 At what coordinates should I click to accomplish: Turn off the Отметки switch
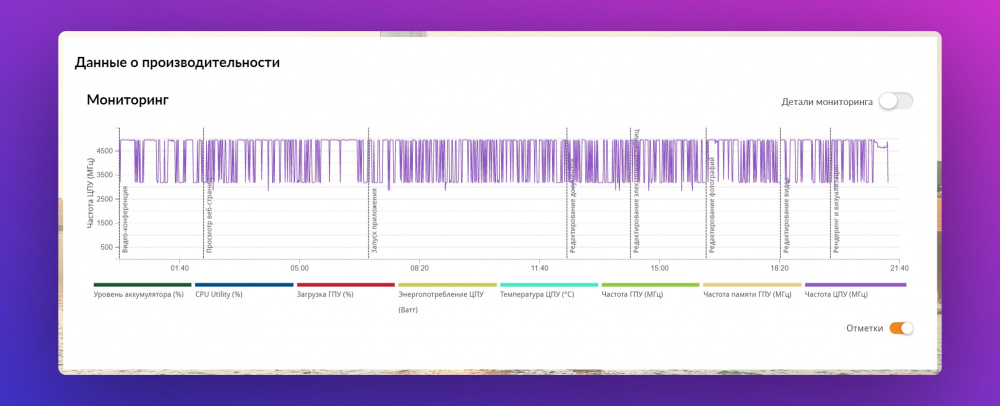click(x=901, y=328)
